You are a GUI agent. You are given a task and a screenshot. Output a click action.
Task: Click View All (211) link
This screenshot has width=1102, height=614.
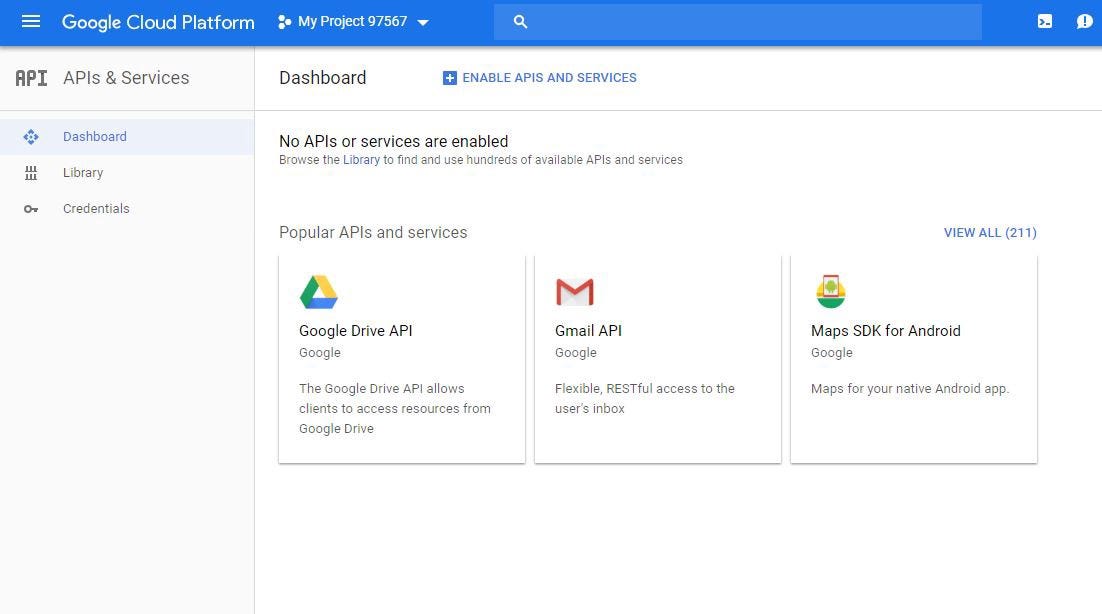pos(990,233)
